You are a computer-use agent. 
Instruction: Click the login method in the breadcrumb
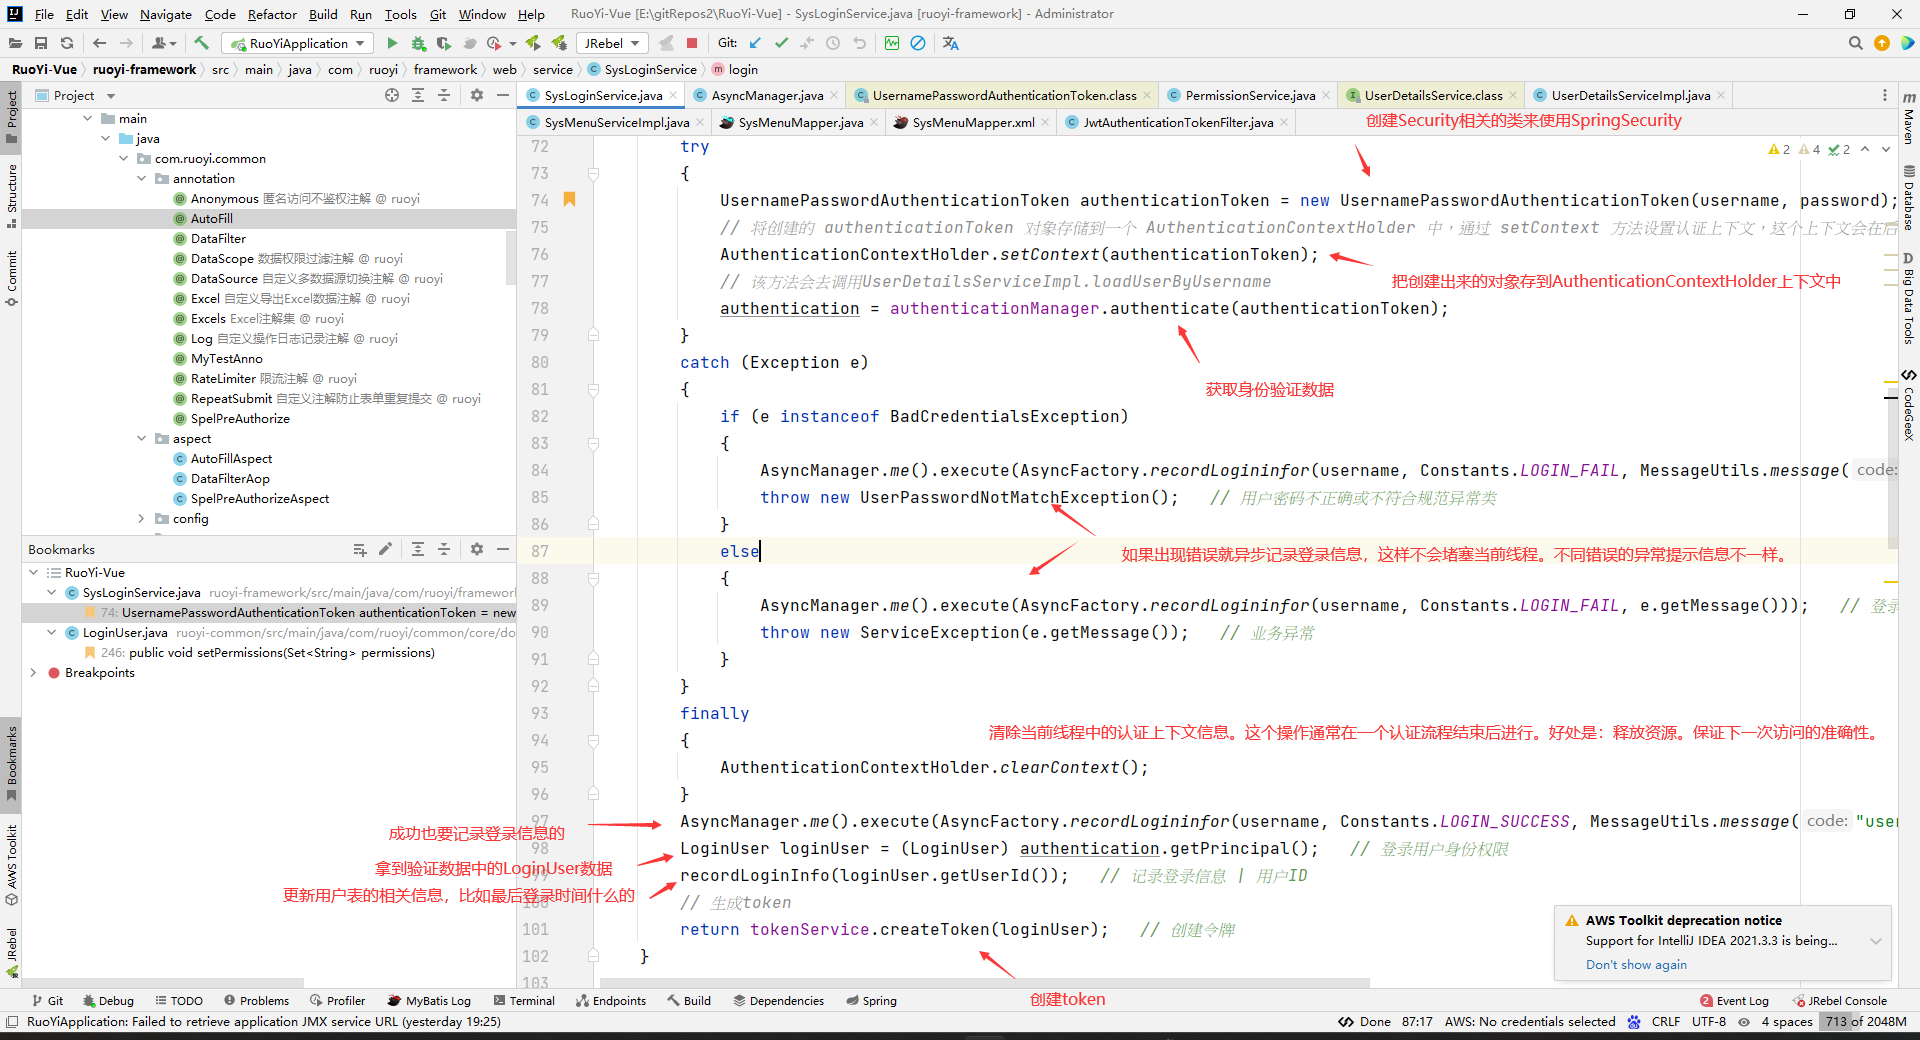click(734, 69)
